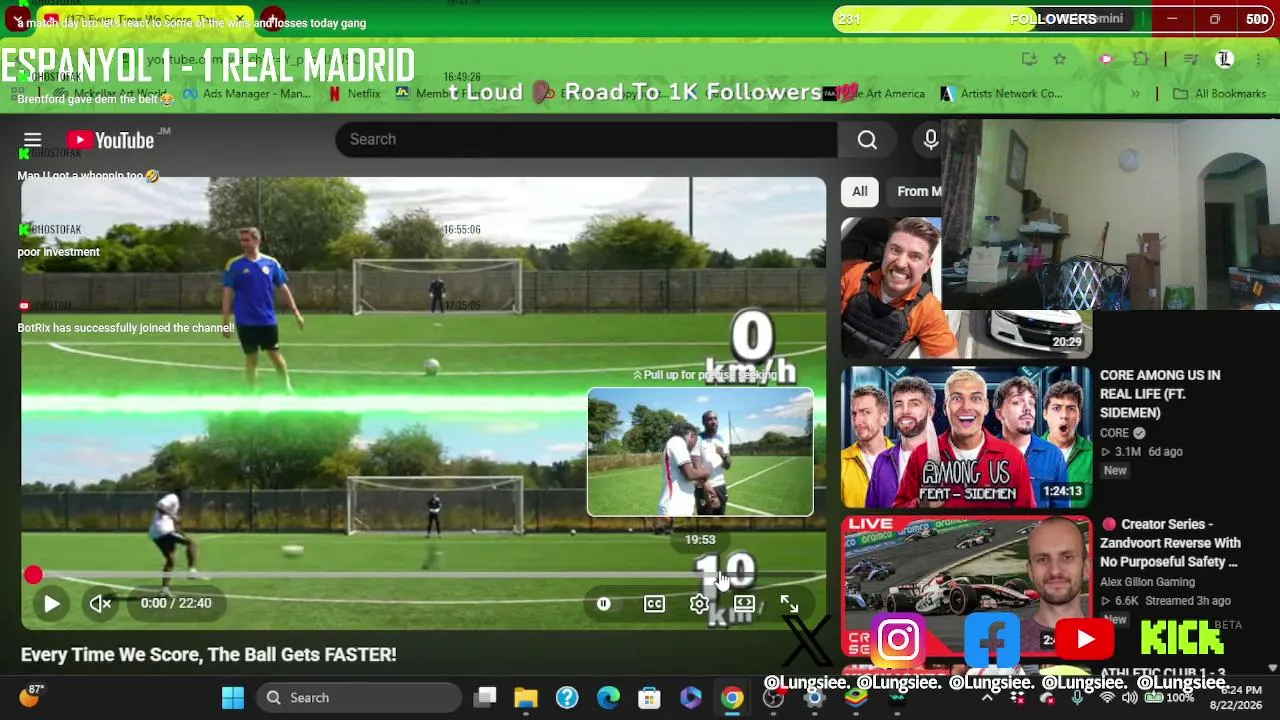The image size is (1280, 720).
Task: Open the Netflix bookmark
Action: point(354,94)
